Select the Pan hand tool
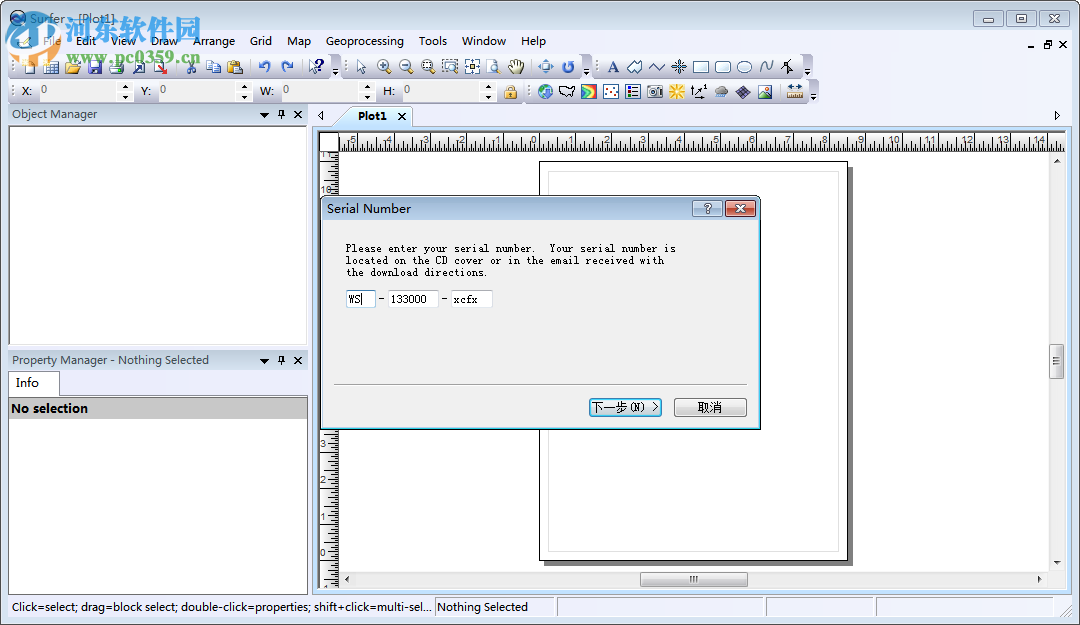 (x=516, y=67)
